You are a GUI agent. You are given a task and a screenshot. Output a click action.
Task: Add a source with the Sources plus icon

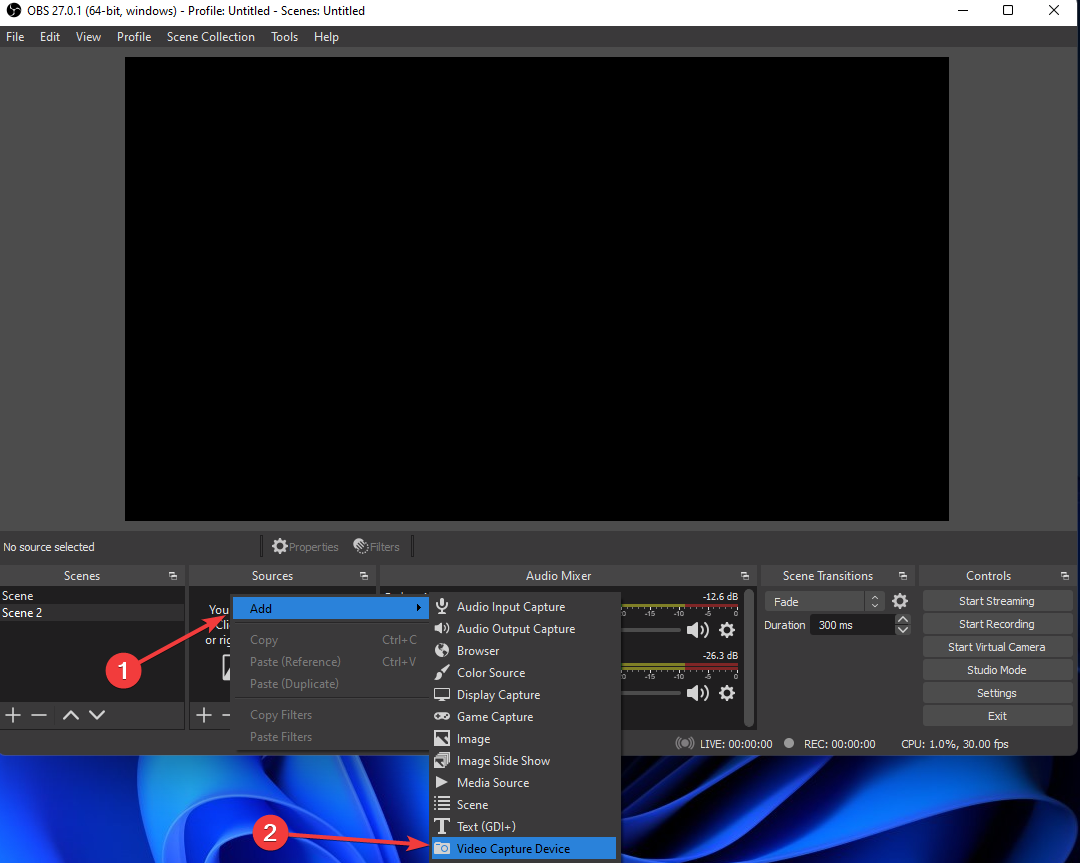pyautogui.click(x=204, y=715)
